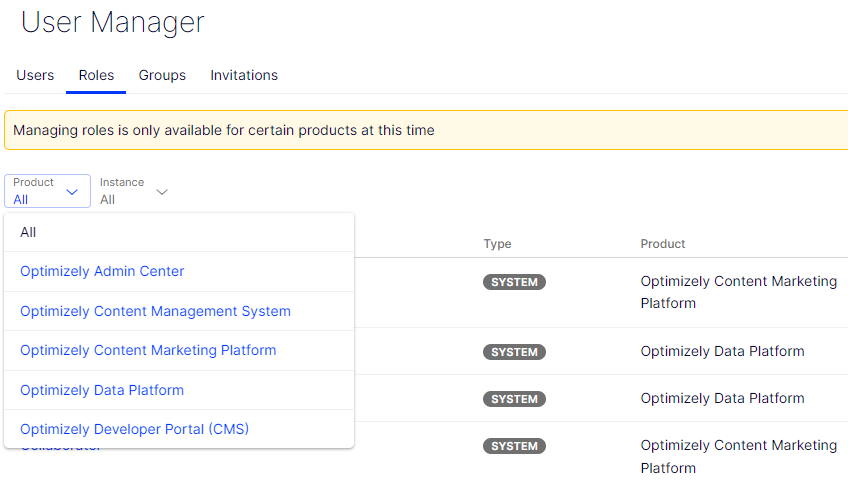
Task: Switch to the Groups tab
Action: 162,75
